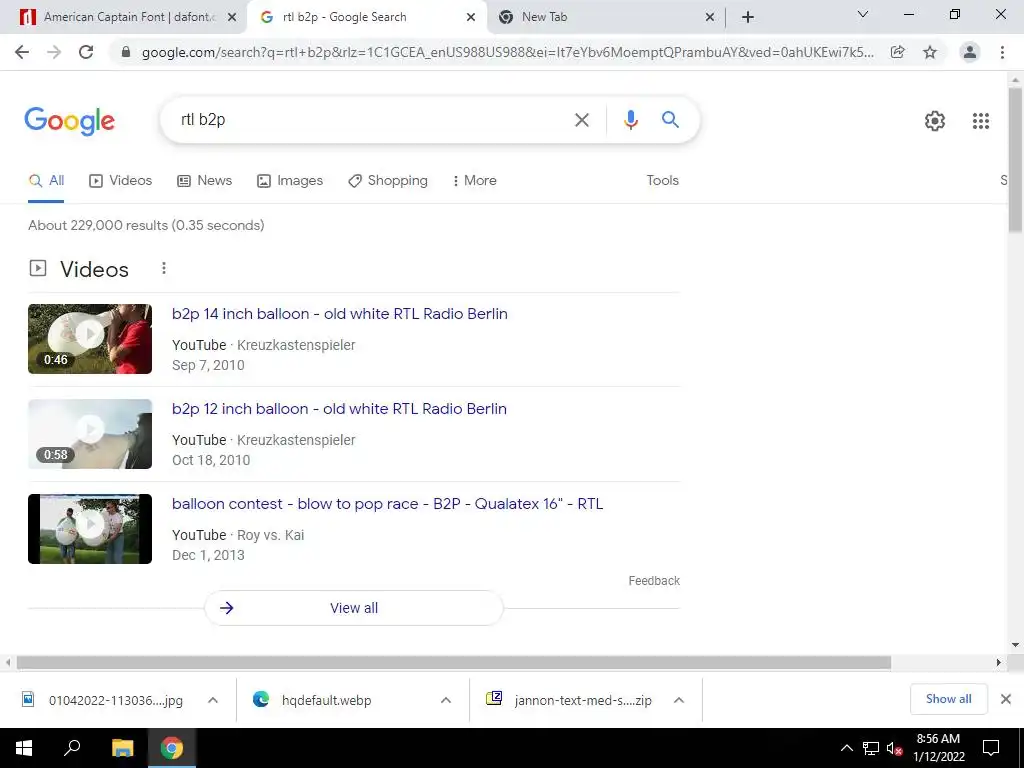Image resolution: width=1024 pixels, height=768 pixels.
Task: Click the address bar URL
Action: tap(507, 52)
